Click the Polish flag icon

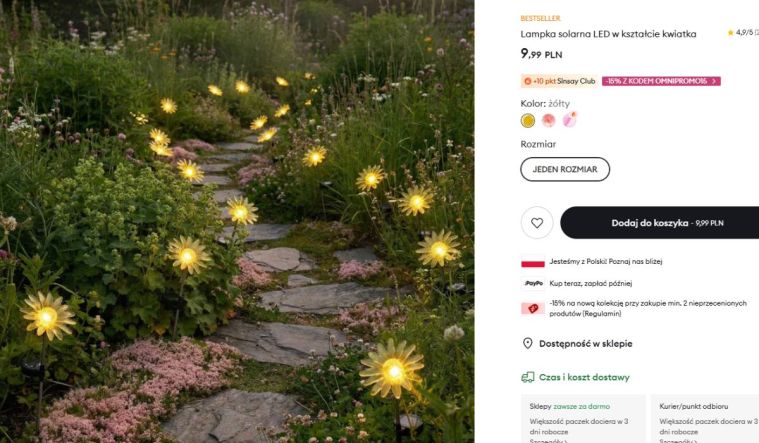coord(533,262)
